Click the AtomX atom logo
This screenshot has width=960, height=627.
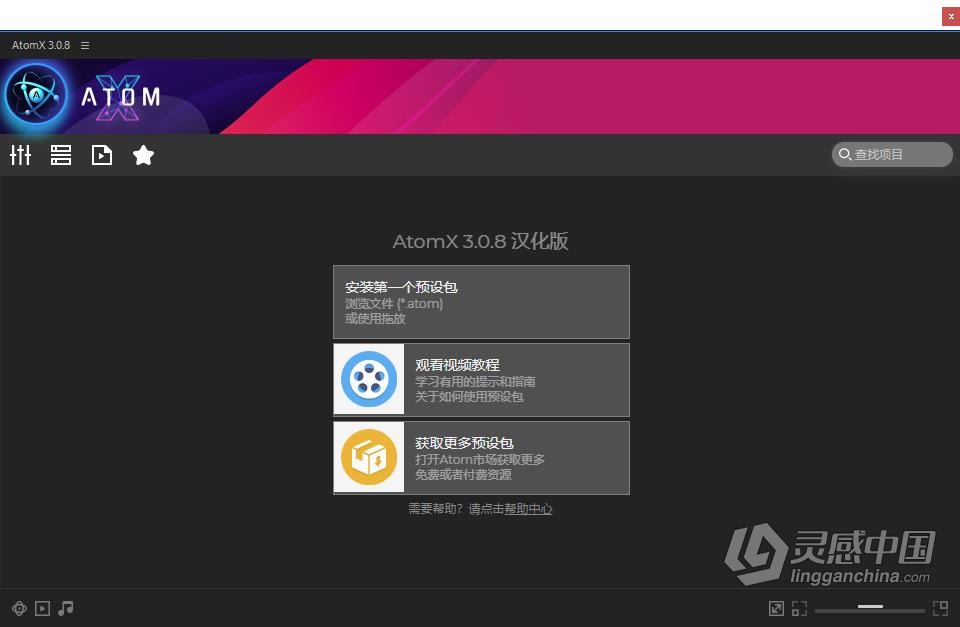click(x=36, y=96)
